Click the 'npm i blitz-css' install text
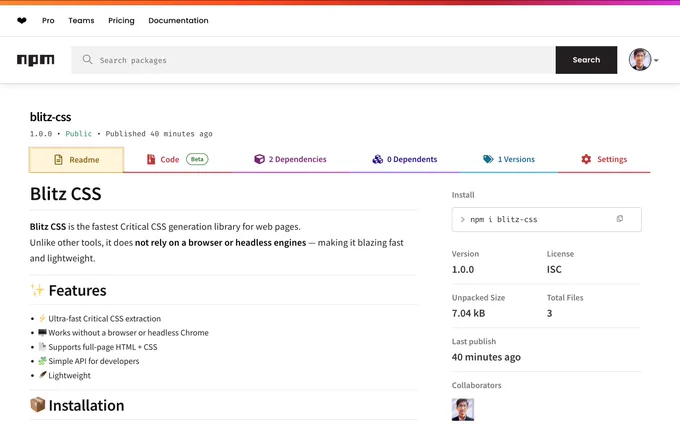The height and width of the screenshot is (425, 680). [x=503, y=219]
